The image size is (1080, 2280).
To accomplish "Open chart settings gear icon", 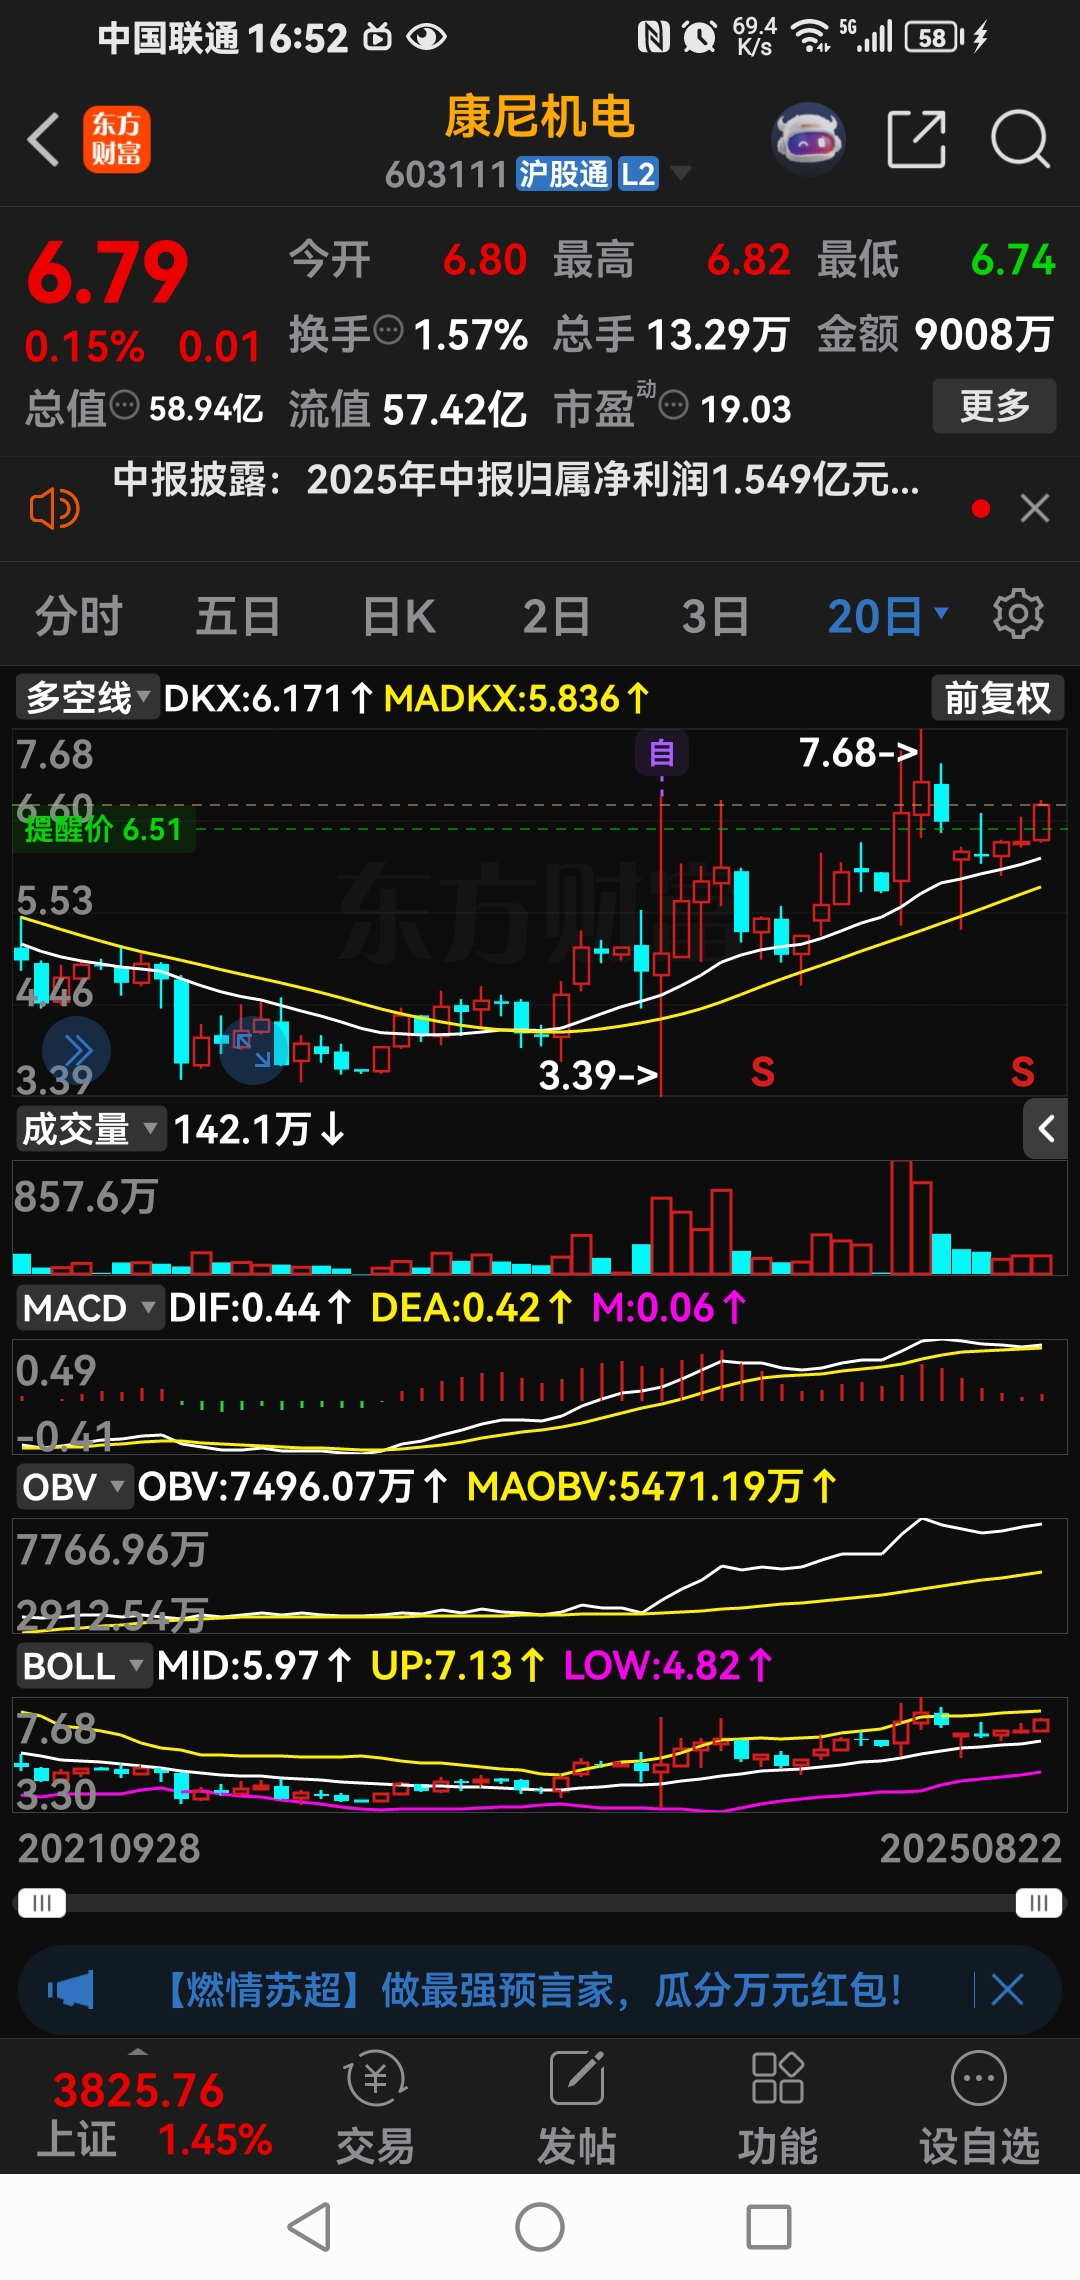I will click(1018, 613).
